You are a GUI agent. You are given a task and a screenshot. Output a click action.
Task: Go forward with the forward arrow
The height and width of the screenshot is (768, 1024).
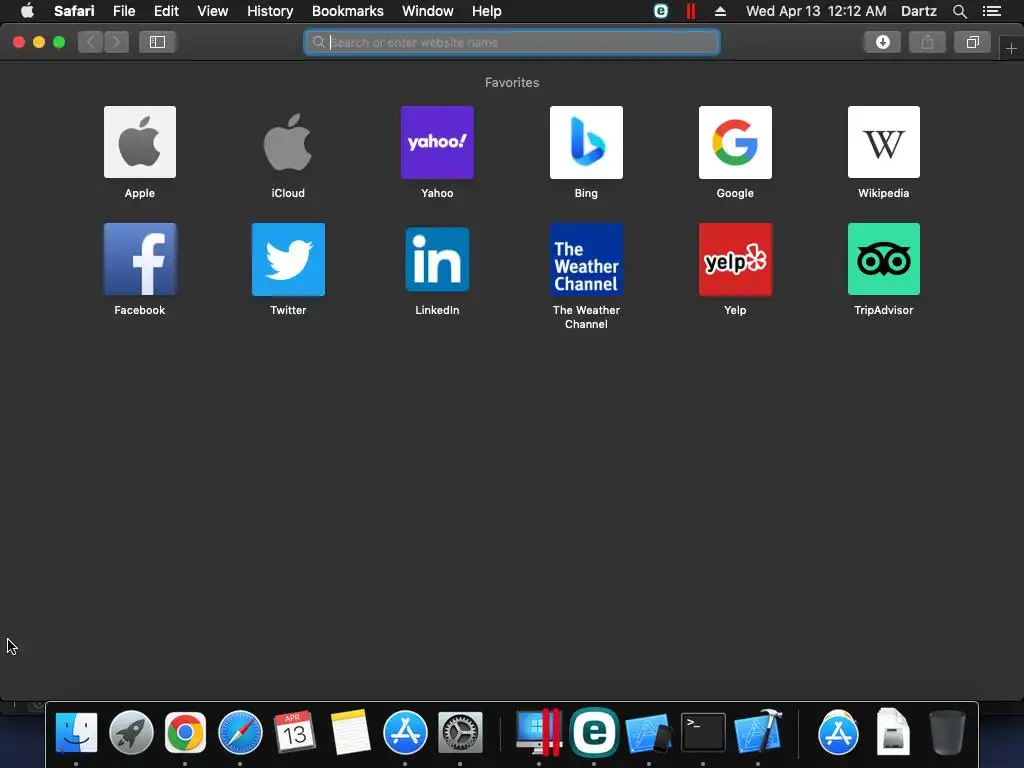(116, 42)
